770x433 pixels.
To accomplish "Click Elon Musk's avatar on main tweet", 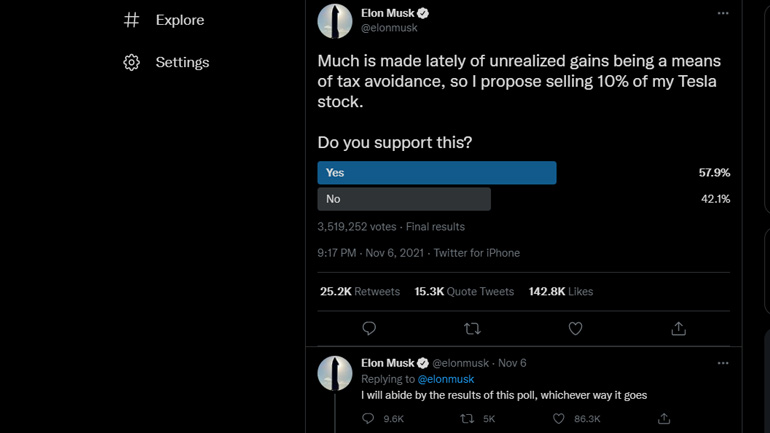I will pos(335,21).
